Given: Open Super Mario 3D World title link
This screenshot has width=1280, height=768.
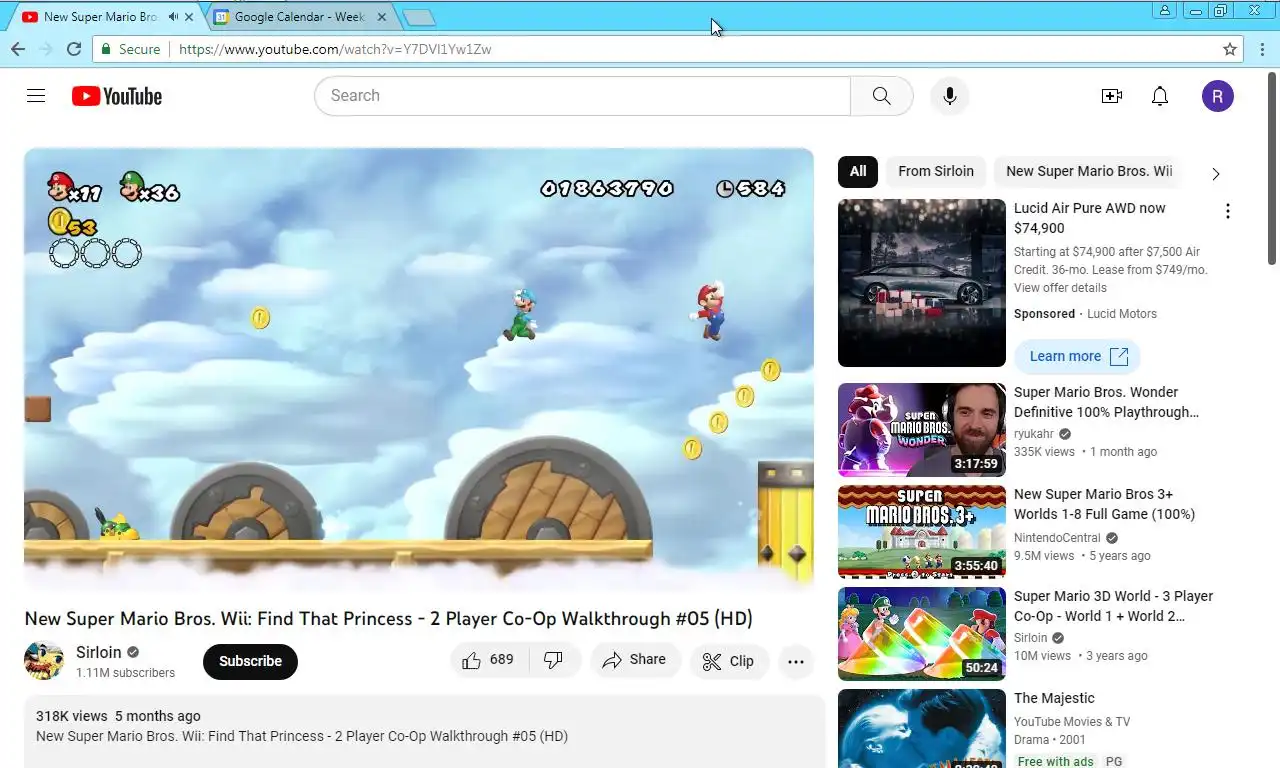Looking at the screenshot, I should pos(1113,606).
